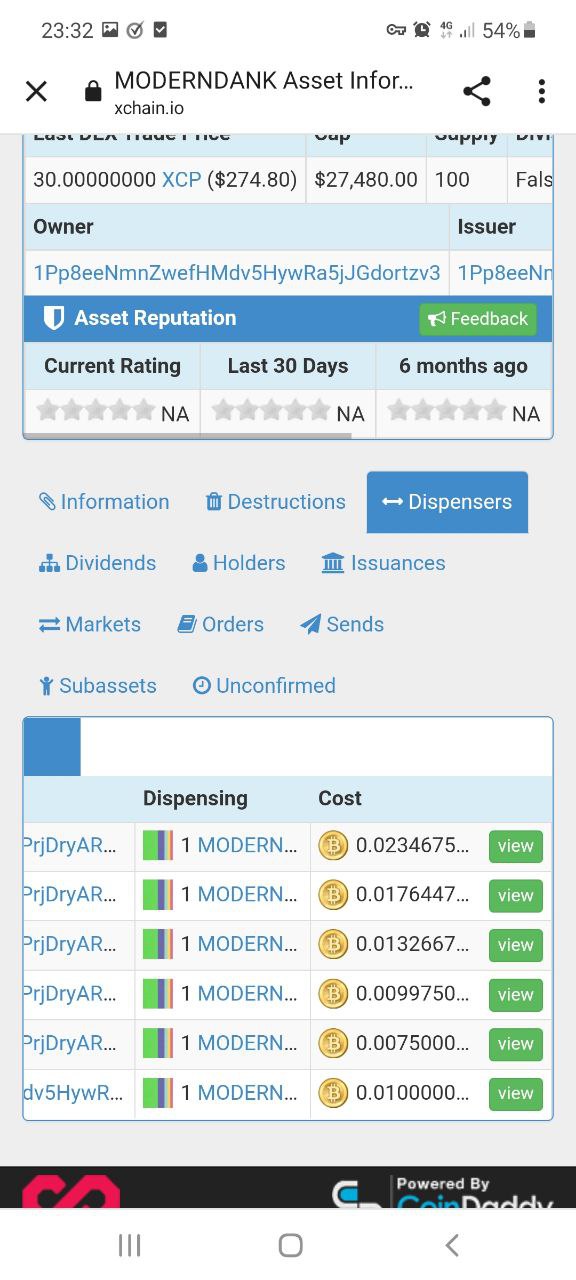
Task: View dispenser costing 0.0234675 BTC
Action: click(x=515, y=846)
